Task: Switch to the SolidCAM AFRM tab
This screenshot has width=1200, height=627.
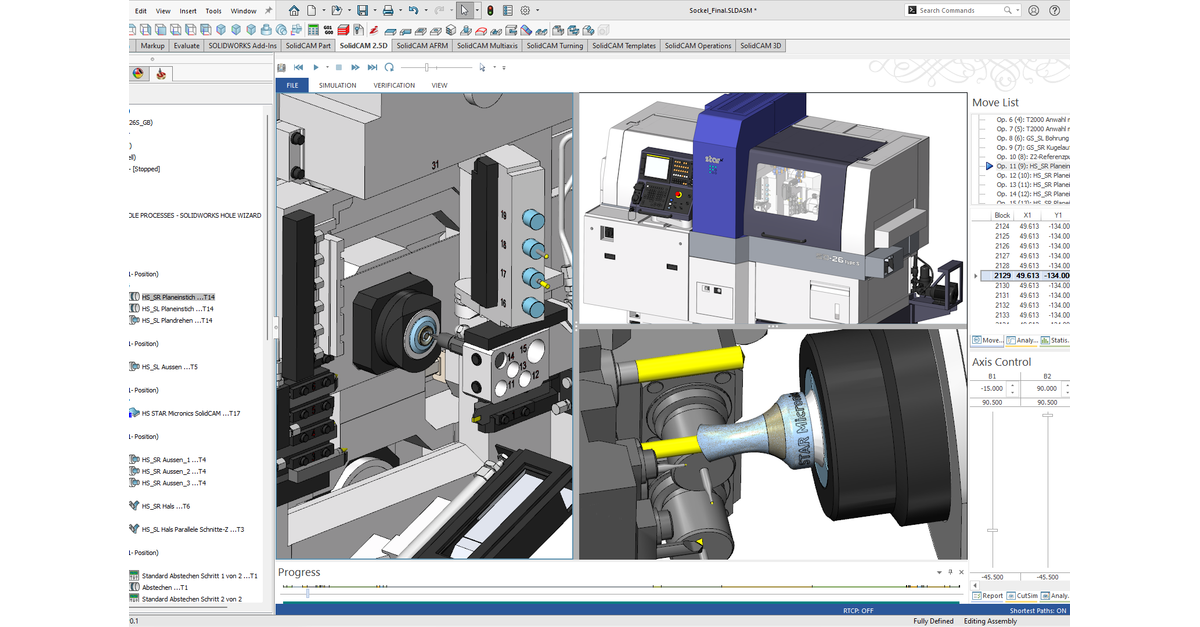Action: 422,46
